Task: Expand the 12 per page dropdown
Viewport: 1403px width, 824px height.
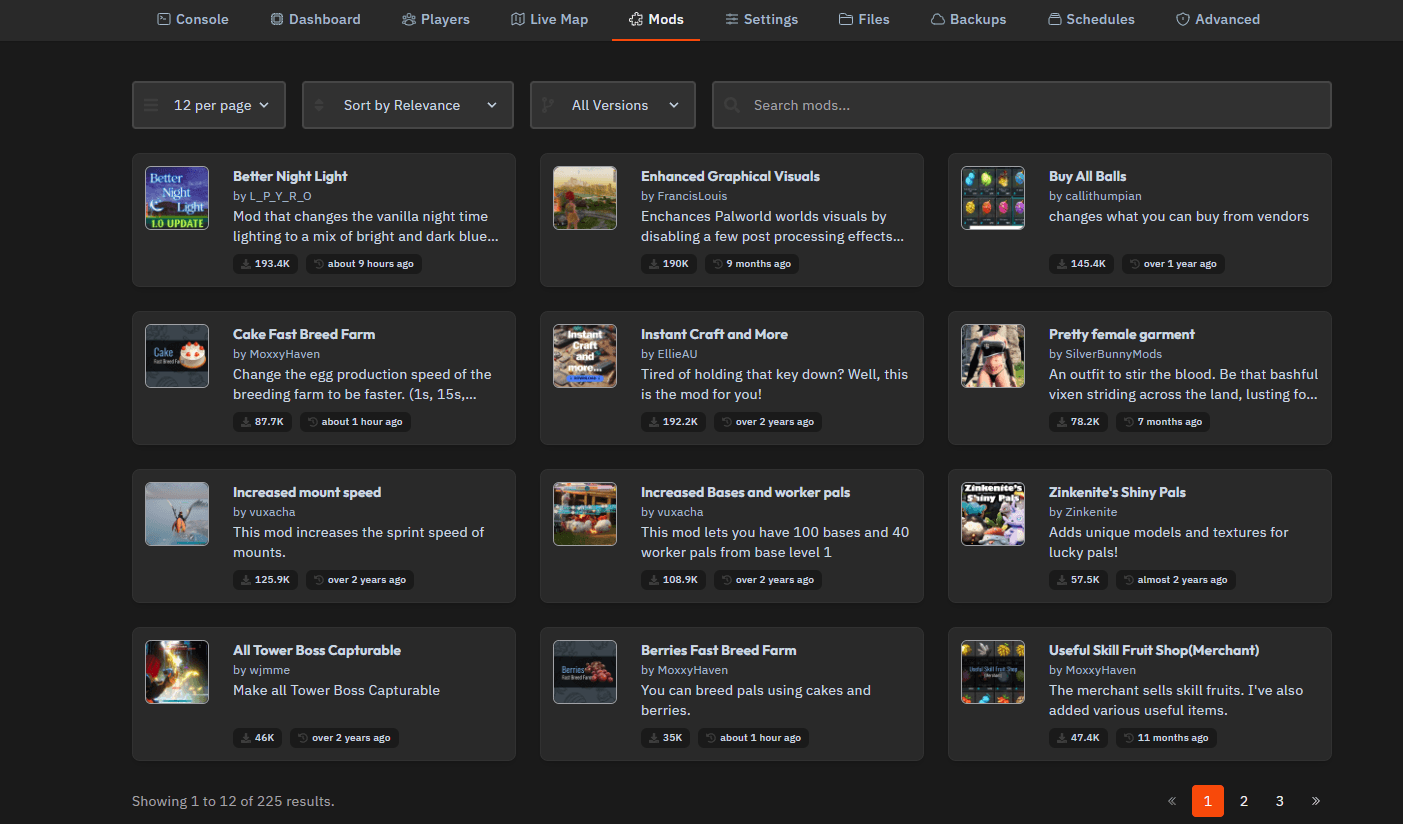Action: [x=209, y=105]
